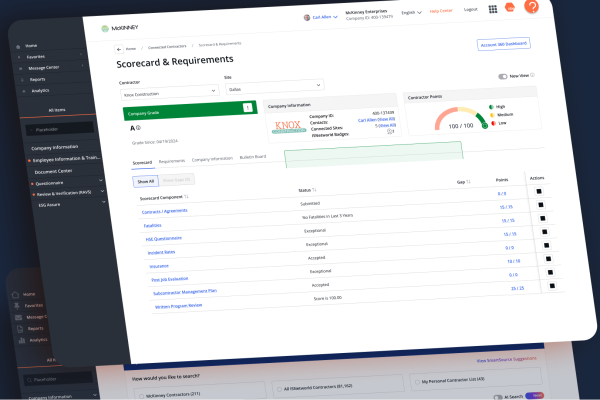Click the Knox Construction logo

tap(289, 127)
